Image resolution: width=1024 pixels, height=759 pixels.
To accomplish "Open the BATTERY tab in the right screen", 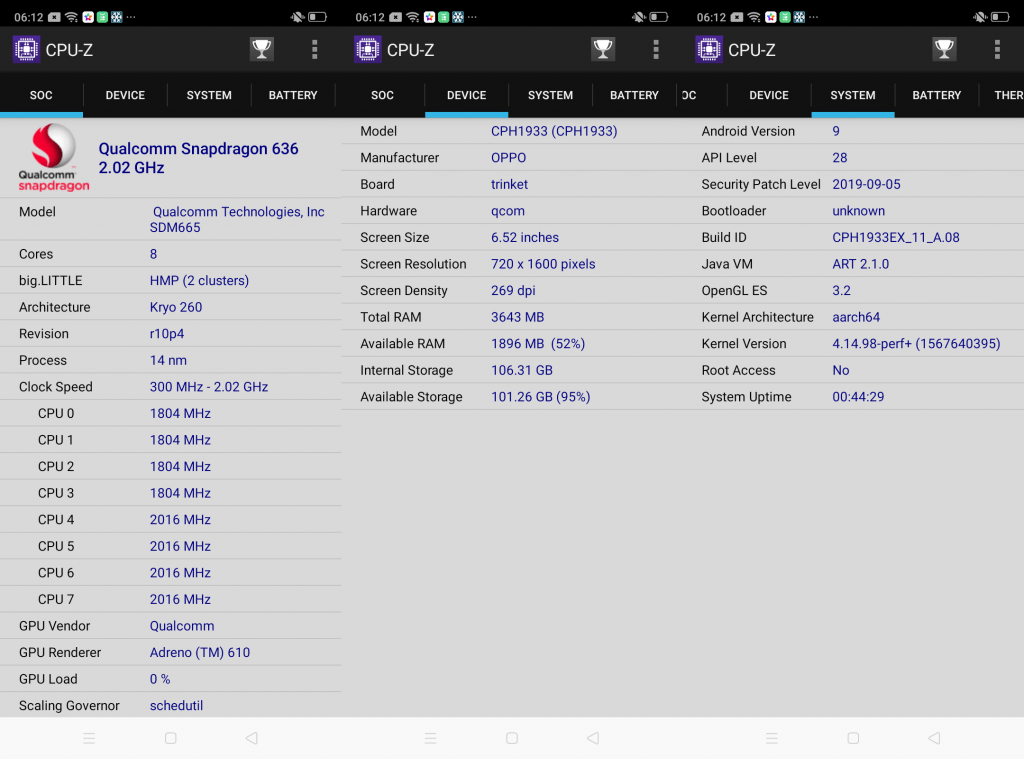I will pyautogui.click(x=936, y=95).
